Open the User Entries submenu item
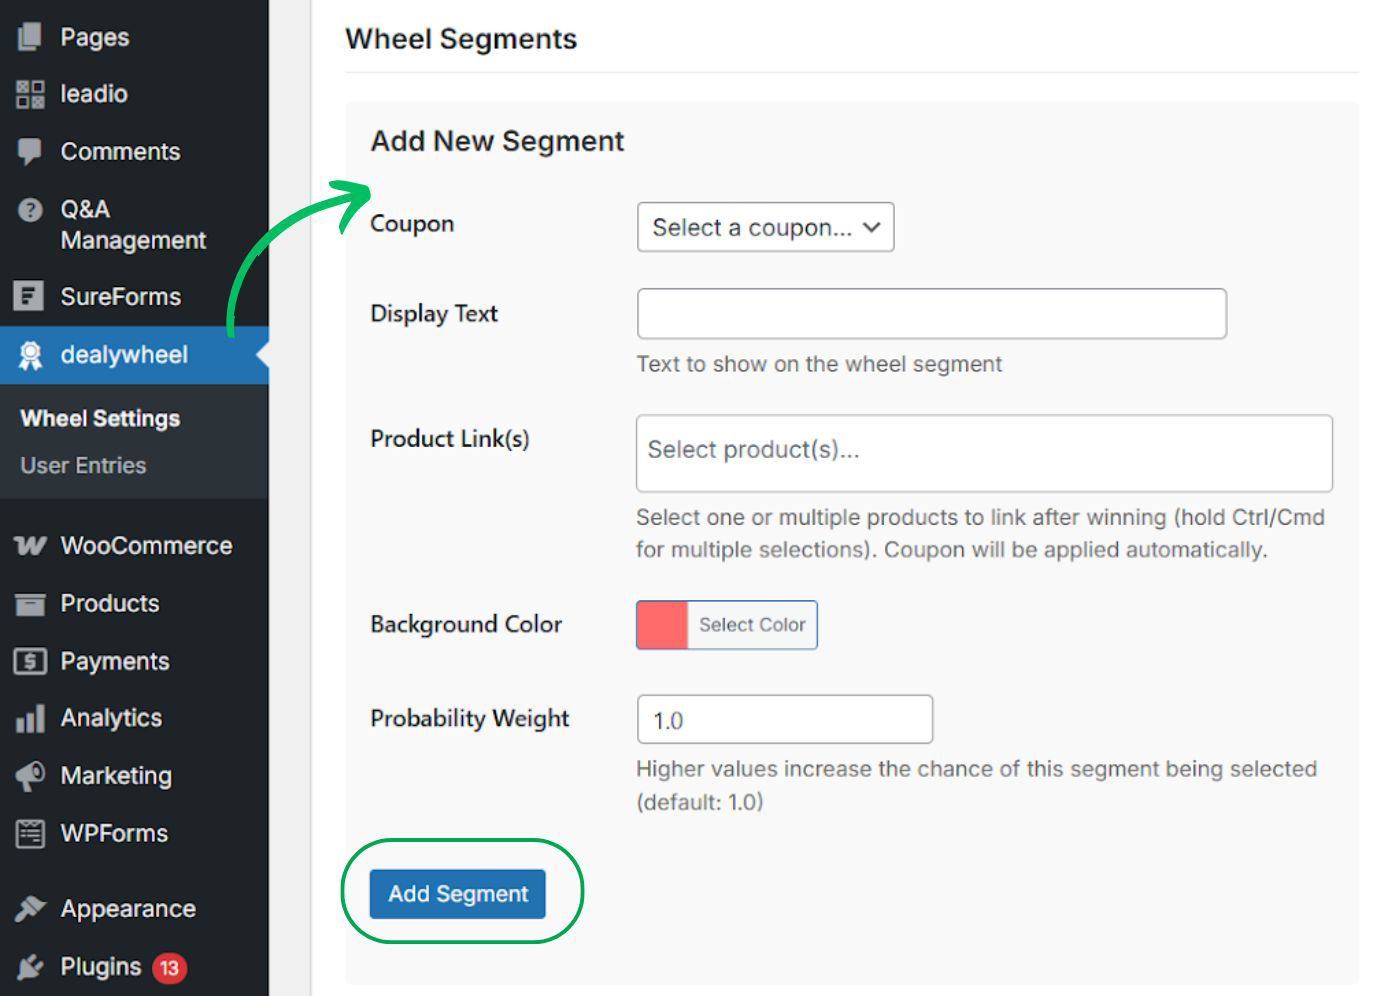Image resolution: width=1392 pixels, height=996 pixels. [x=83, y=466]
